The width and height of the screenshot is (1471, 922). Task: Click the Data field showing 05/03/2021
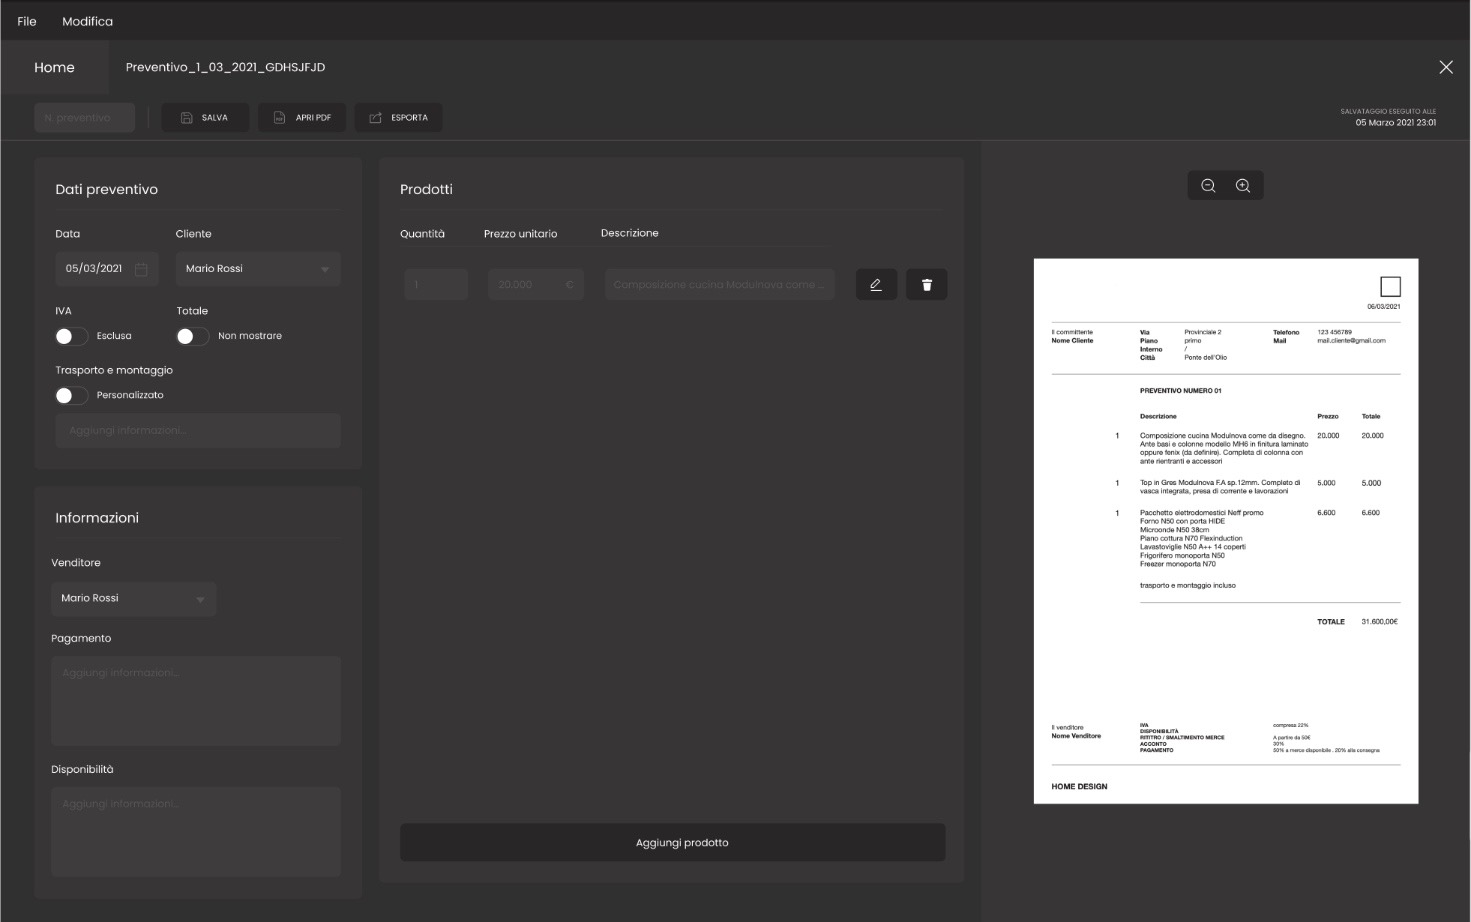pyautogui.click(x=106, y=269)
